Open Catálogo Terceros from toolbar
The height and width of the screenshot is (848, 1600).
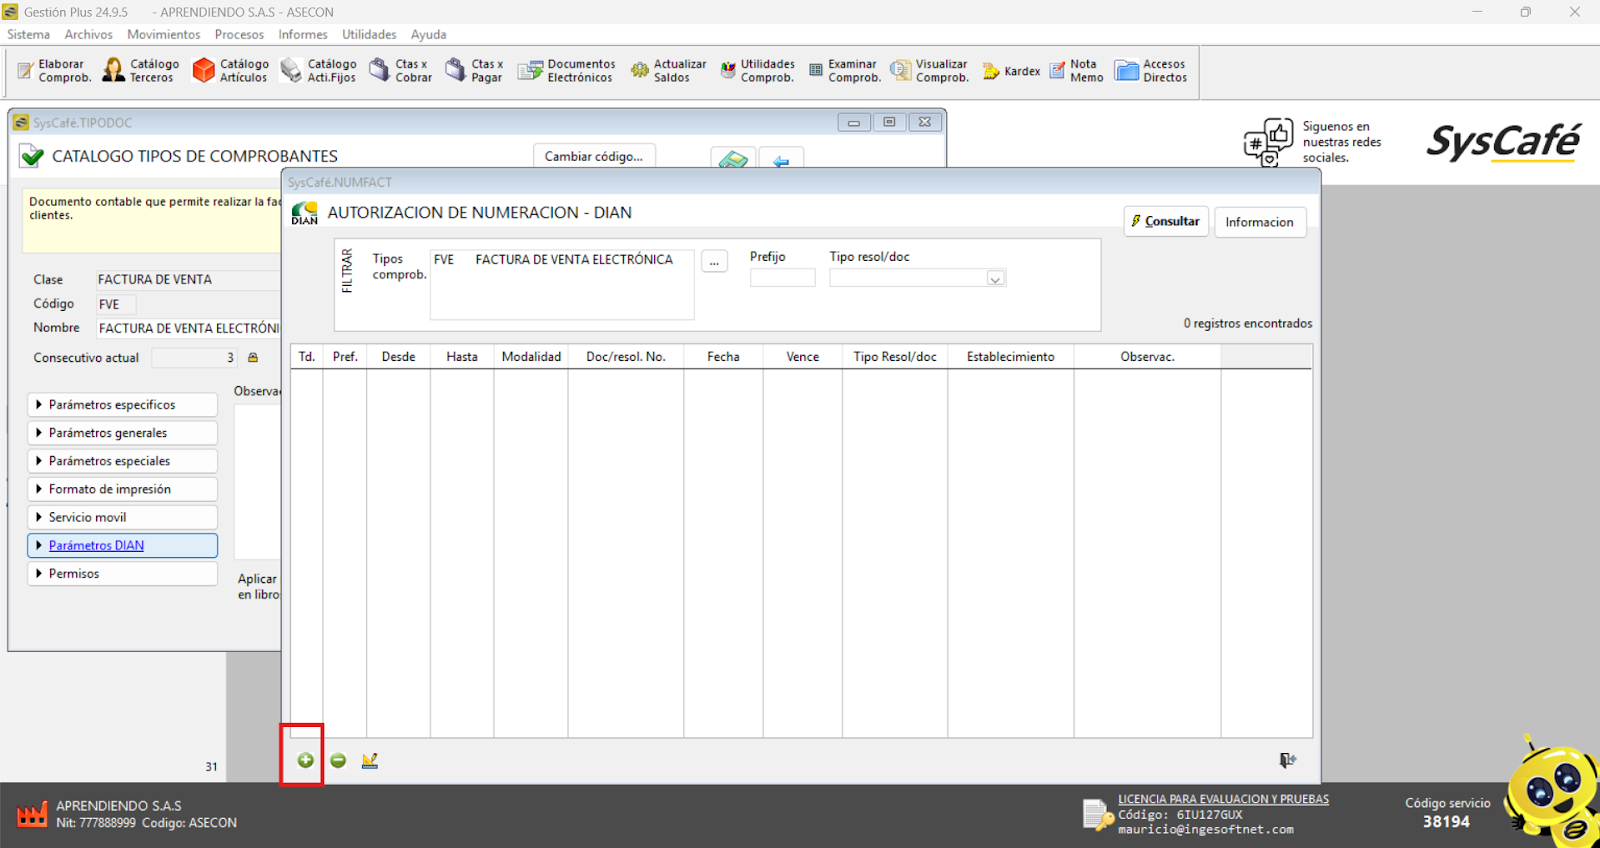click(x=141, y=70)
